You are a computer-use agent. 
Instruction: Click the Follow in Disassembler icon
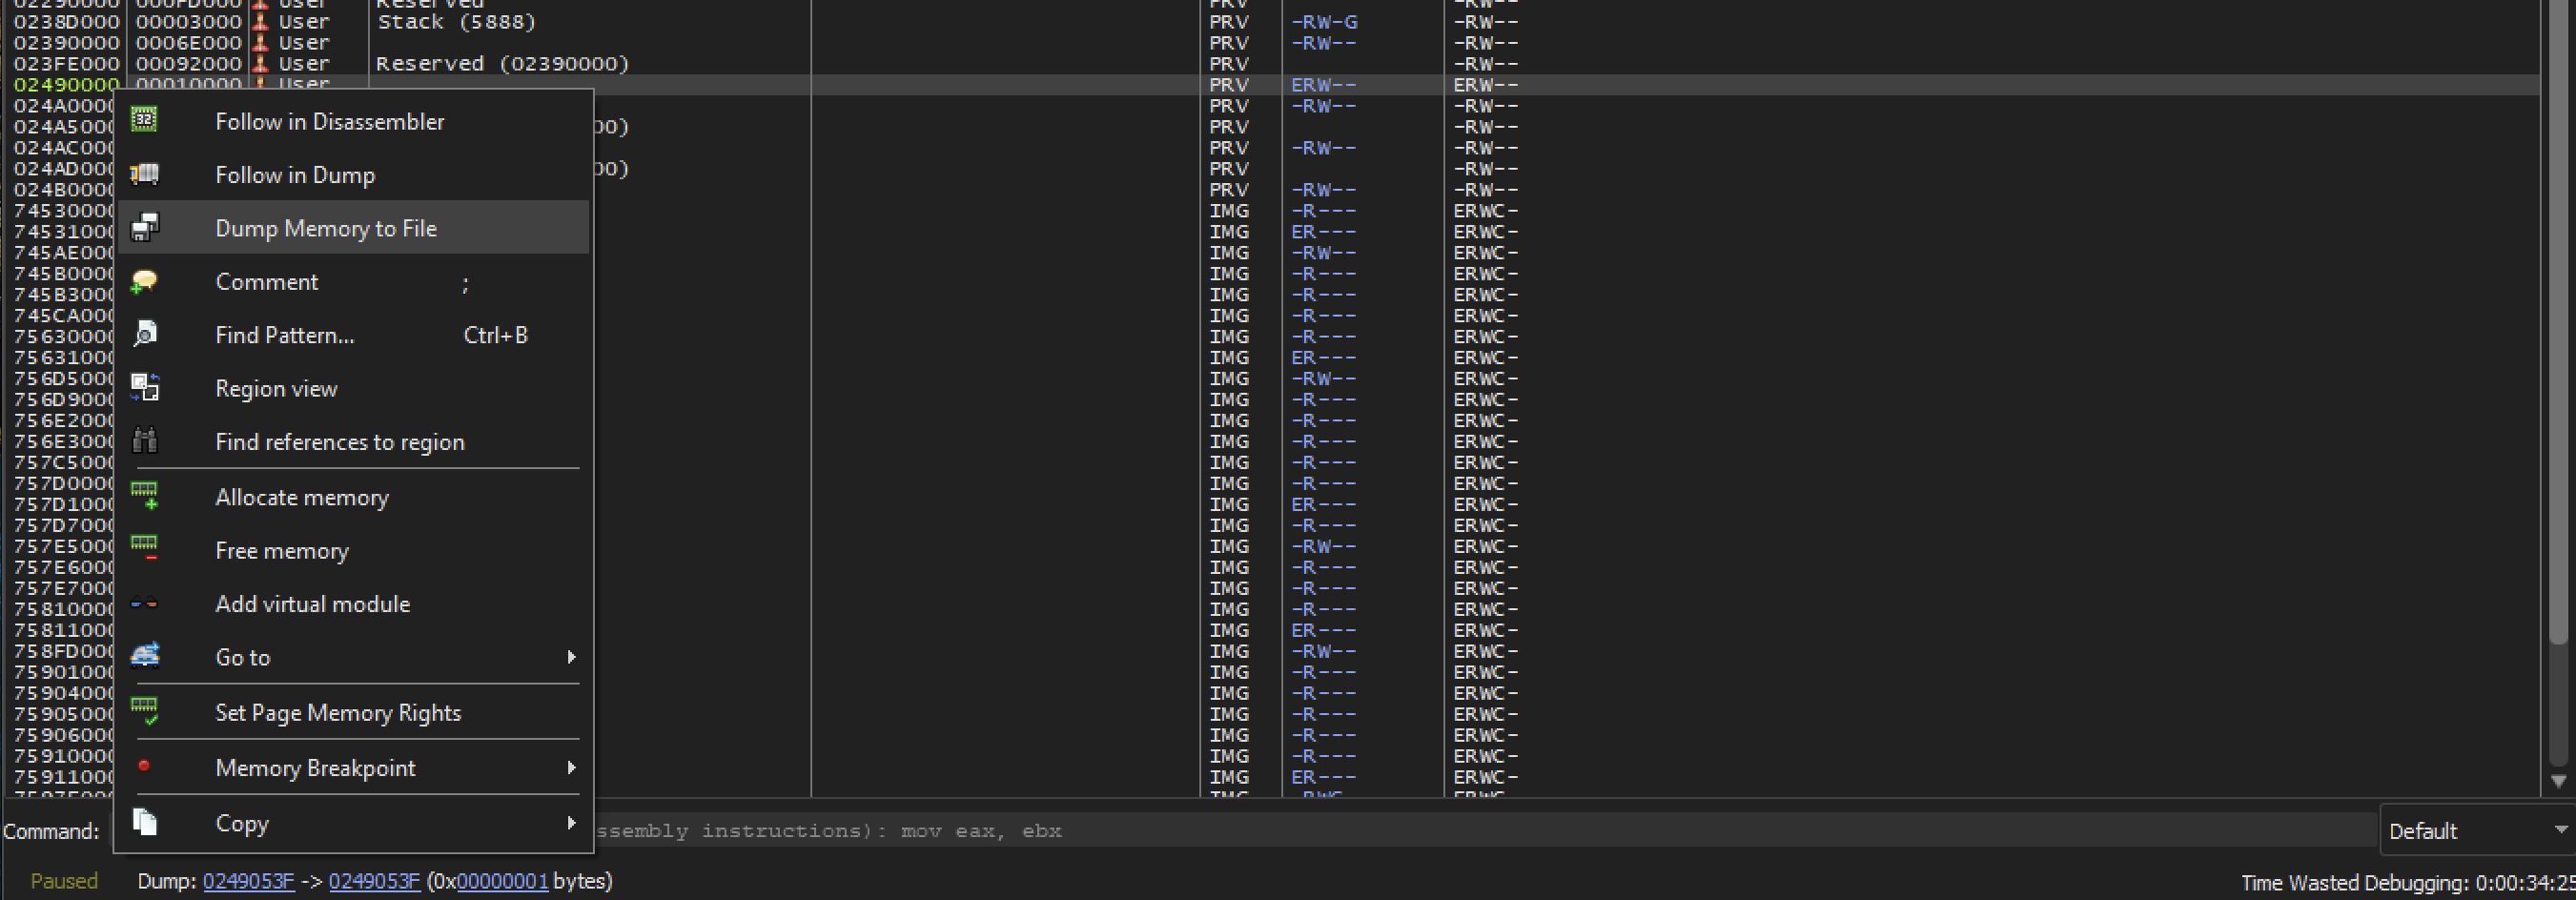click(144, 120)
